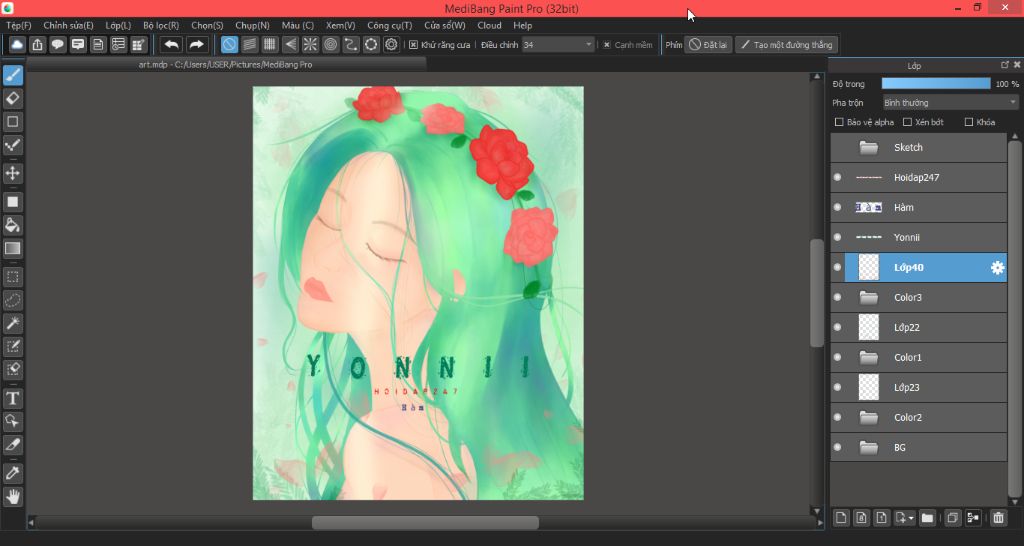Screen dimensions: 1024x546
Task: Hide the Hàm layer
Action: 837,207
